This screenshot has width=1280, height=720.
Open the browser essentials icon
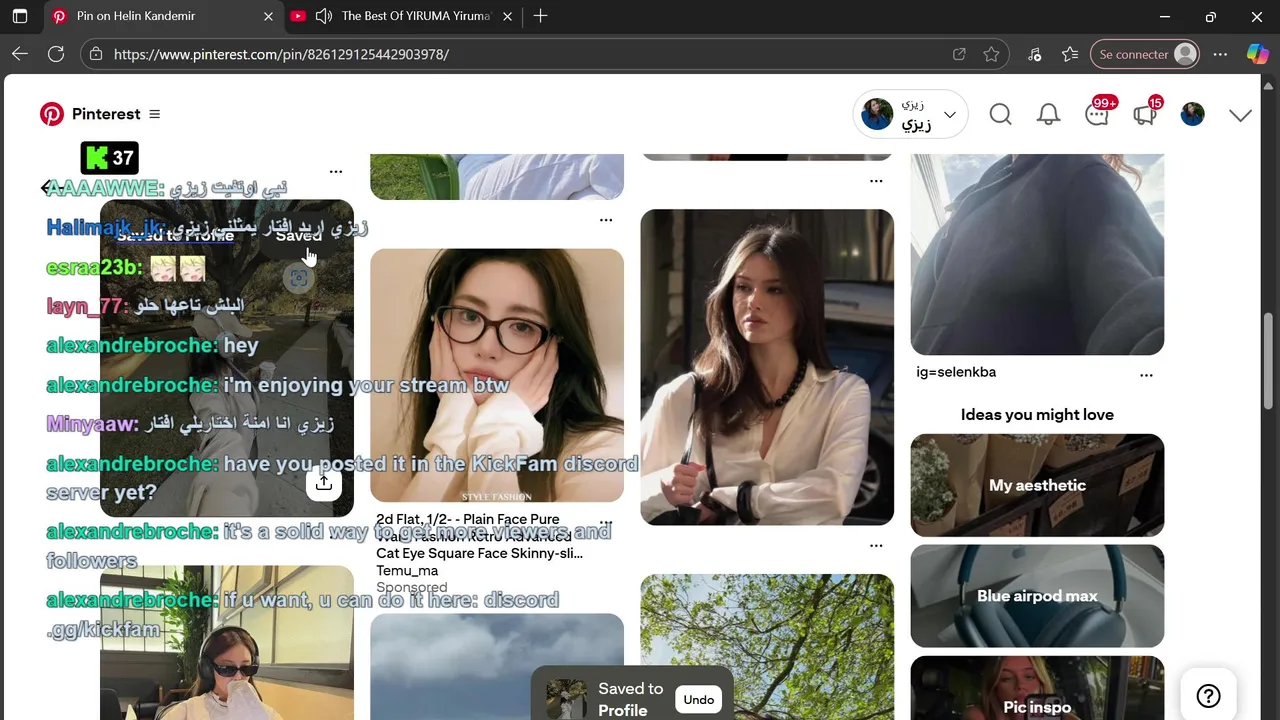(1035, 54)
